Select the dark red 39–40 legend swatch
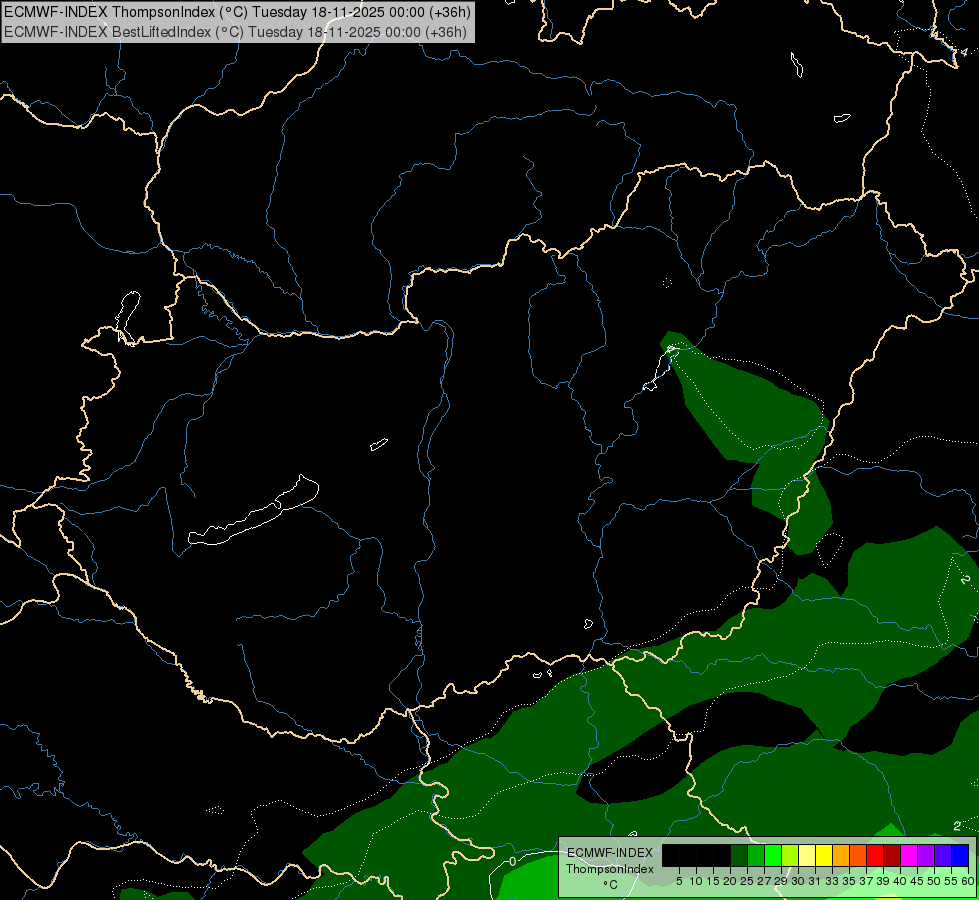The height and width of the screenshot is (900, 979). (x=892, y=855)
